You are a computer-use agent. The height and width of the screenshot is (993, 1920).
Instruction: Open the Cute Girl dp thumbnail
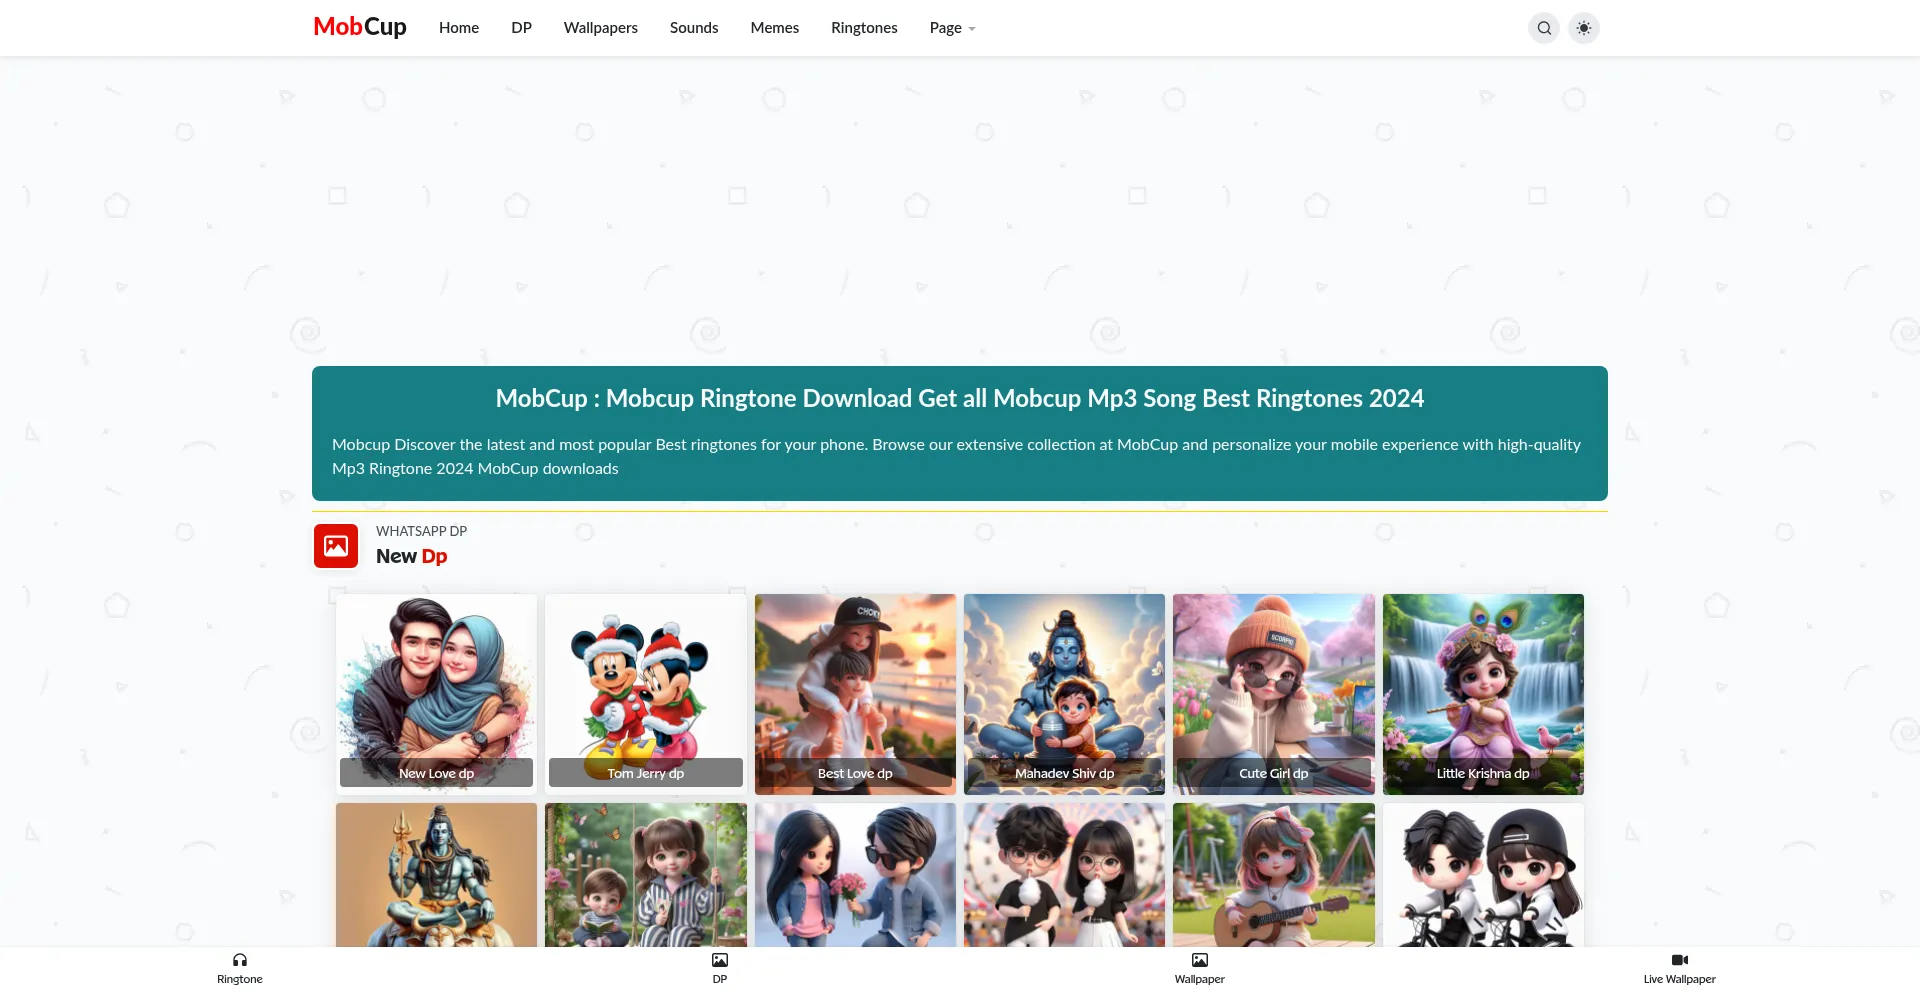[1274, 694]
